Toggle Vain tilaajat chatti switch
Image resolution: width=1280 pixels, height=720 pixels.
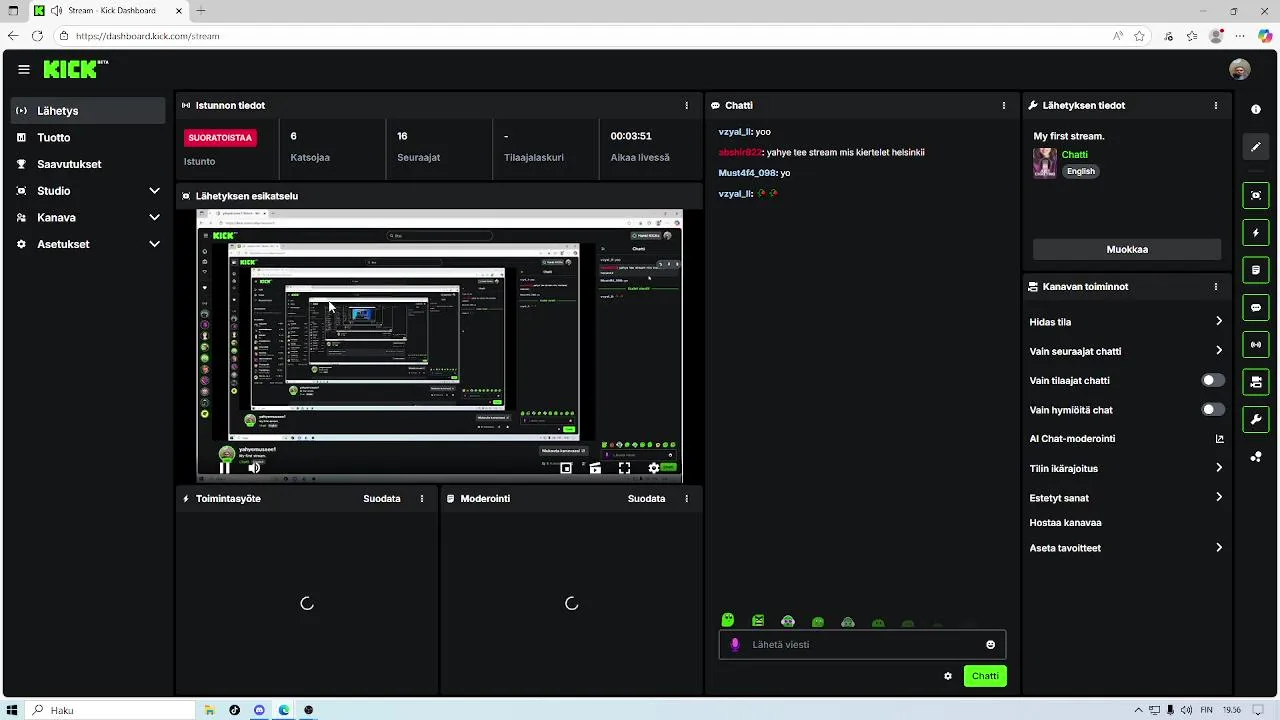(1213, 380)
